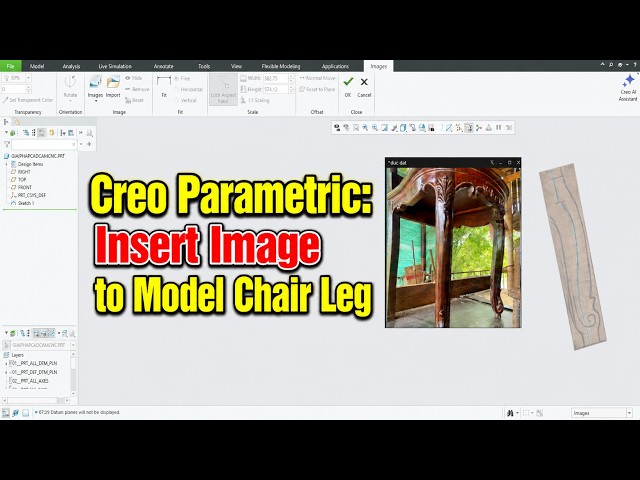This screenshot has width=640, height=480.
Task: Click the model tree filter funnel icon
Action: [x=7, y=144]
